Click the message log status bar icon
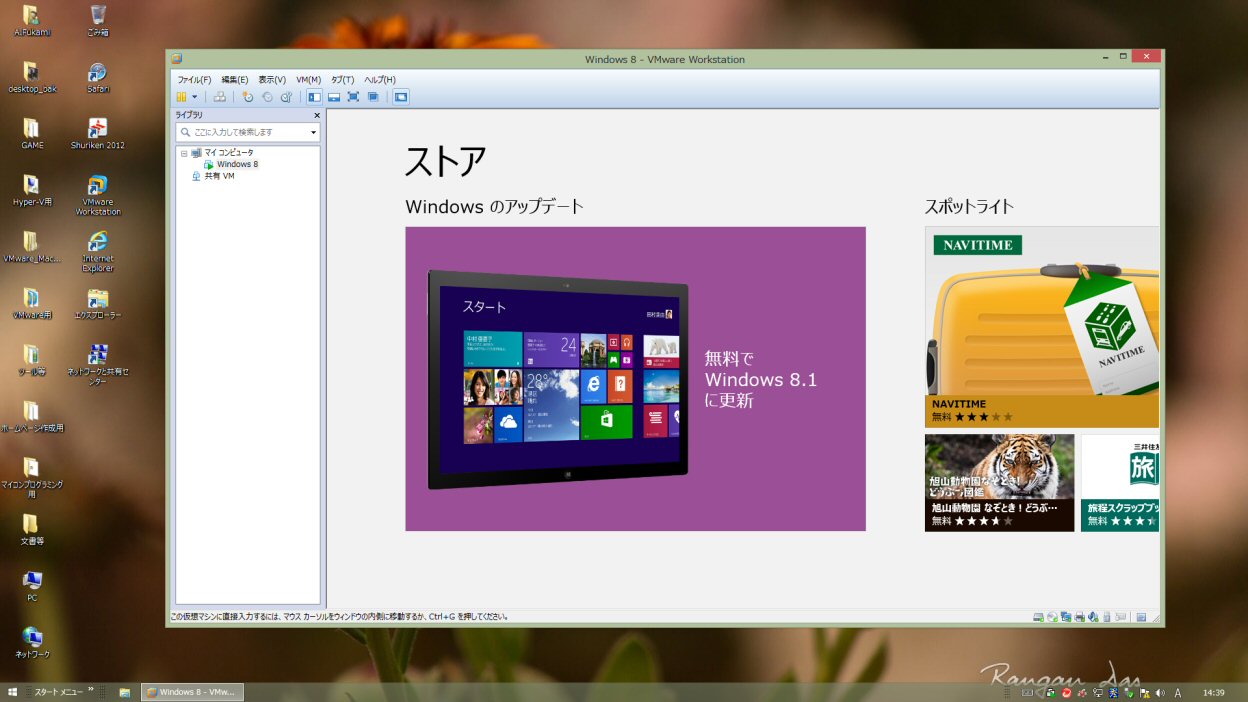The height and width of the screenshot is (702, 1248). point(1121,617)
